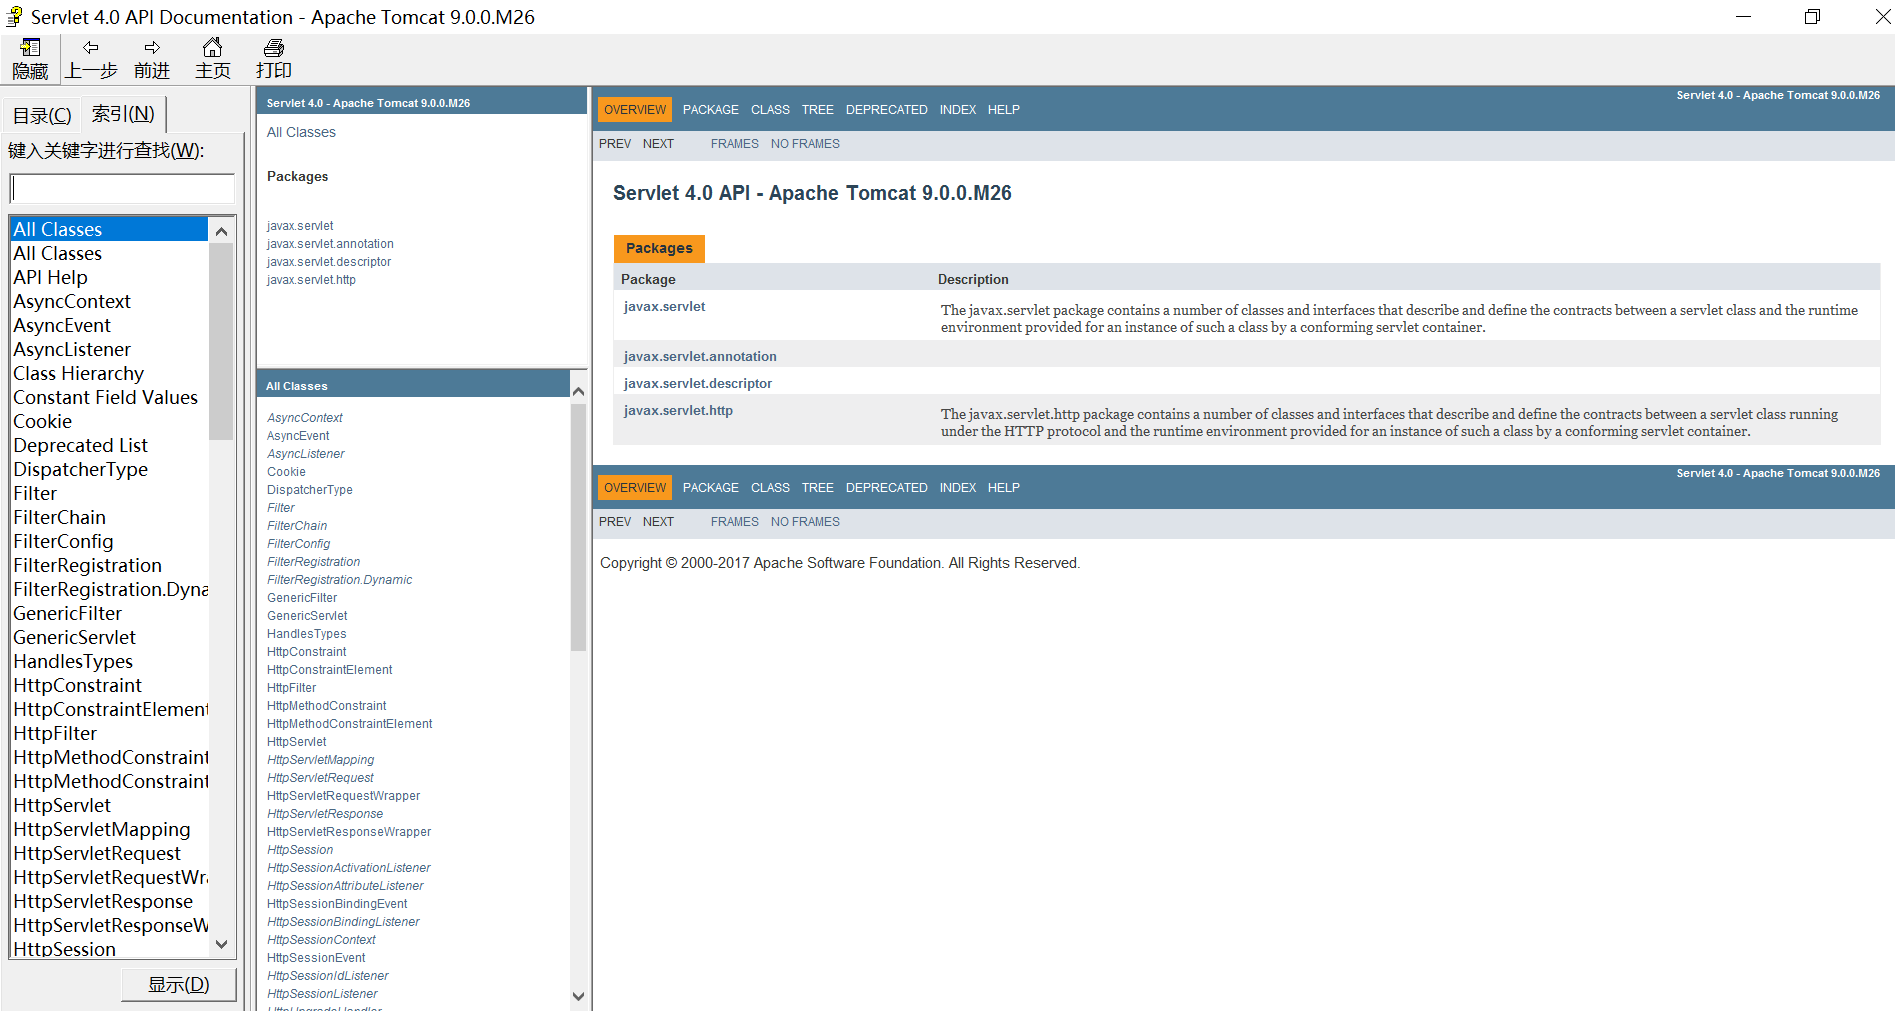1895x1011 pixels.
Task: Go forward with the 前进 arrow icon
Action: tap(152, 58)
